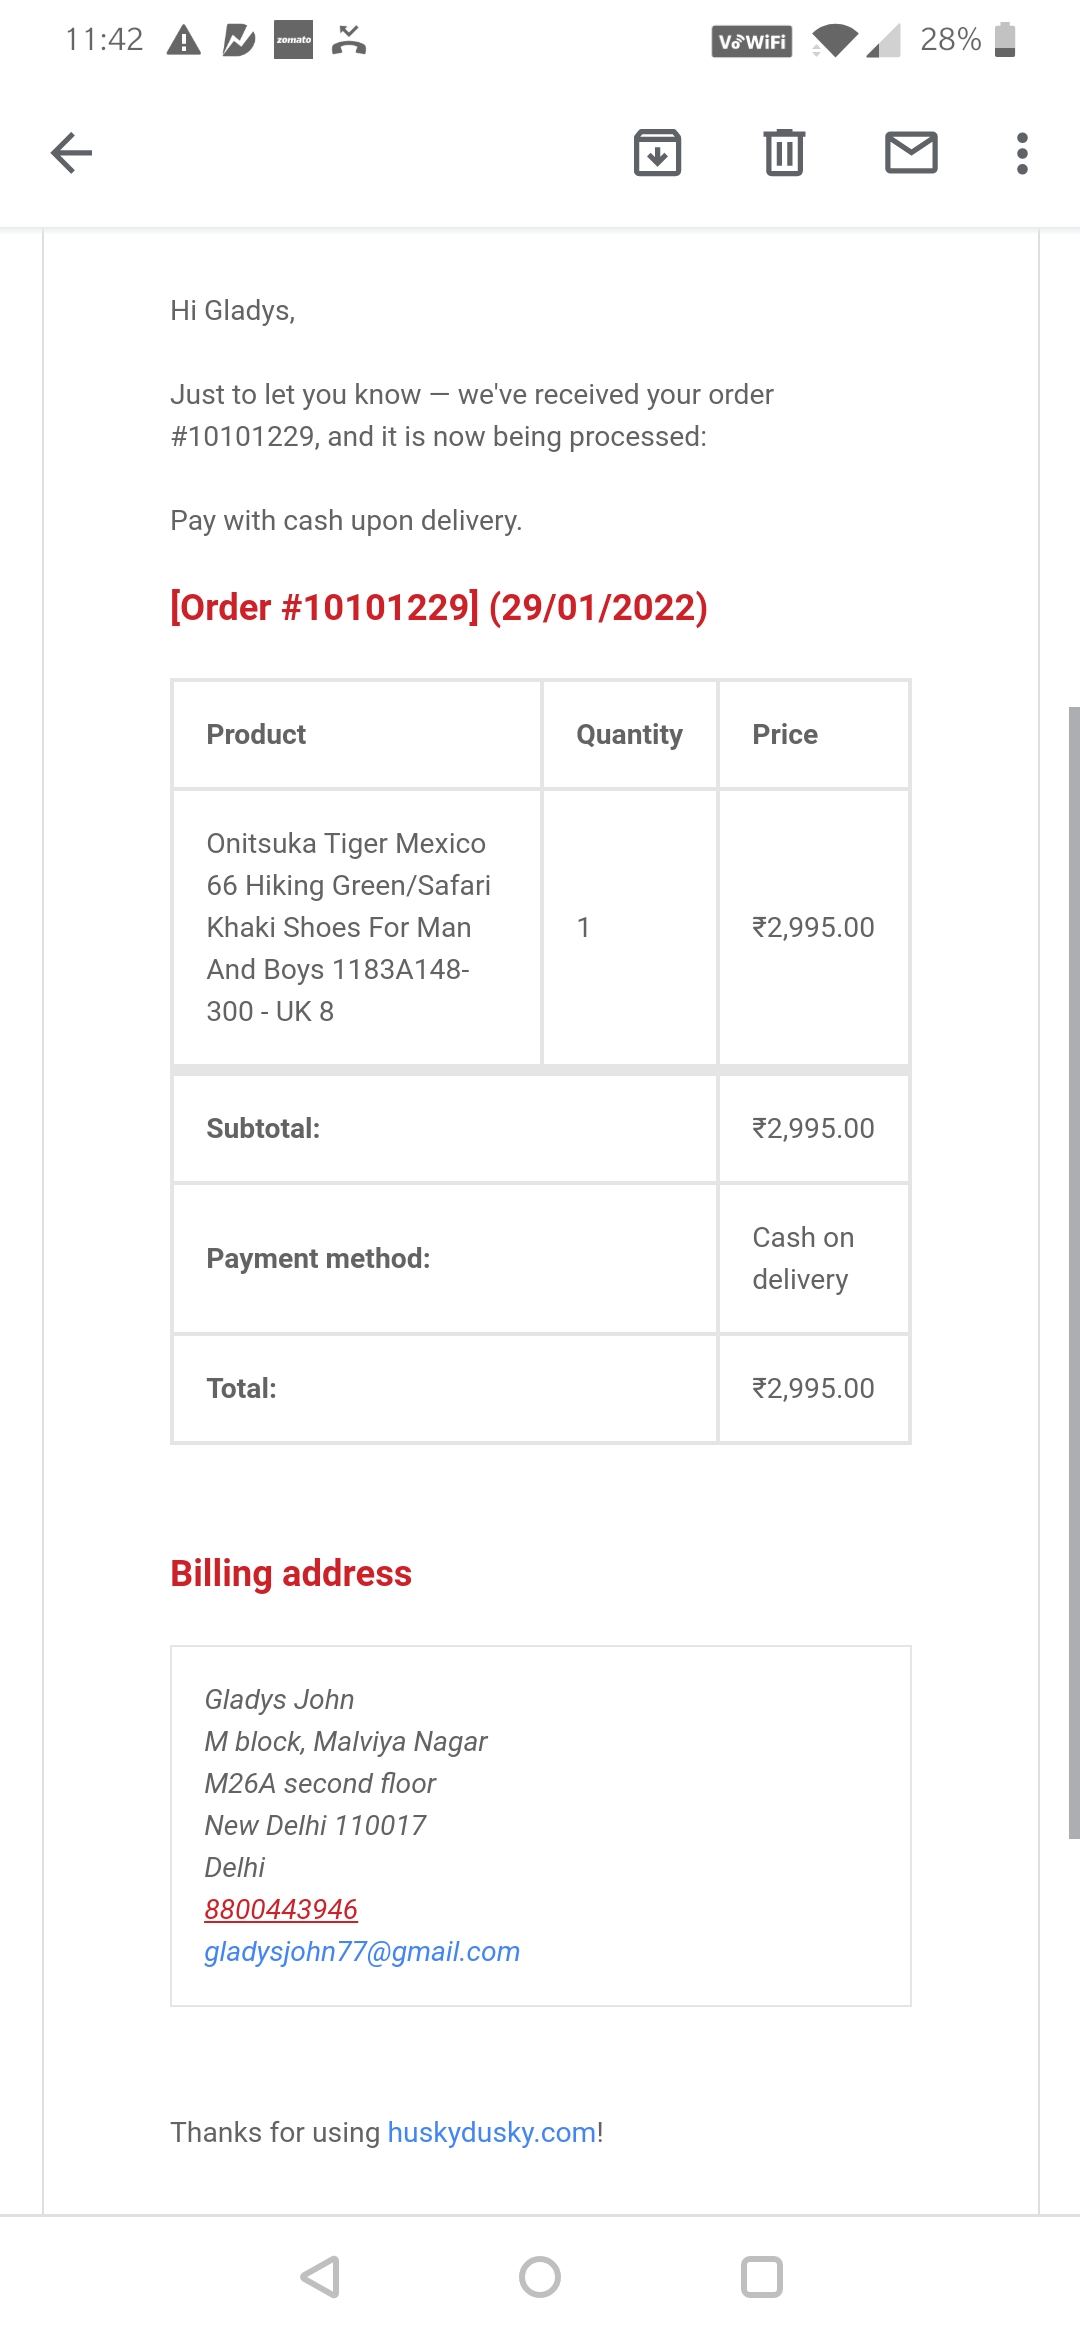Tap the red Order #10101229 heading
This screenshot has height=2340, width=1080.
(439, 607)
